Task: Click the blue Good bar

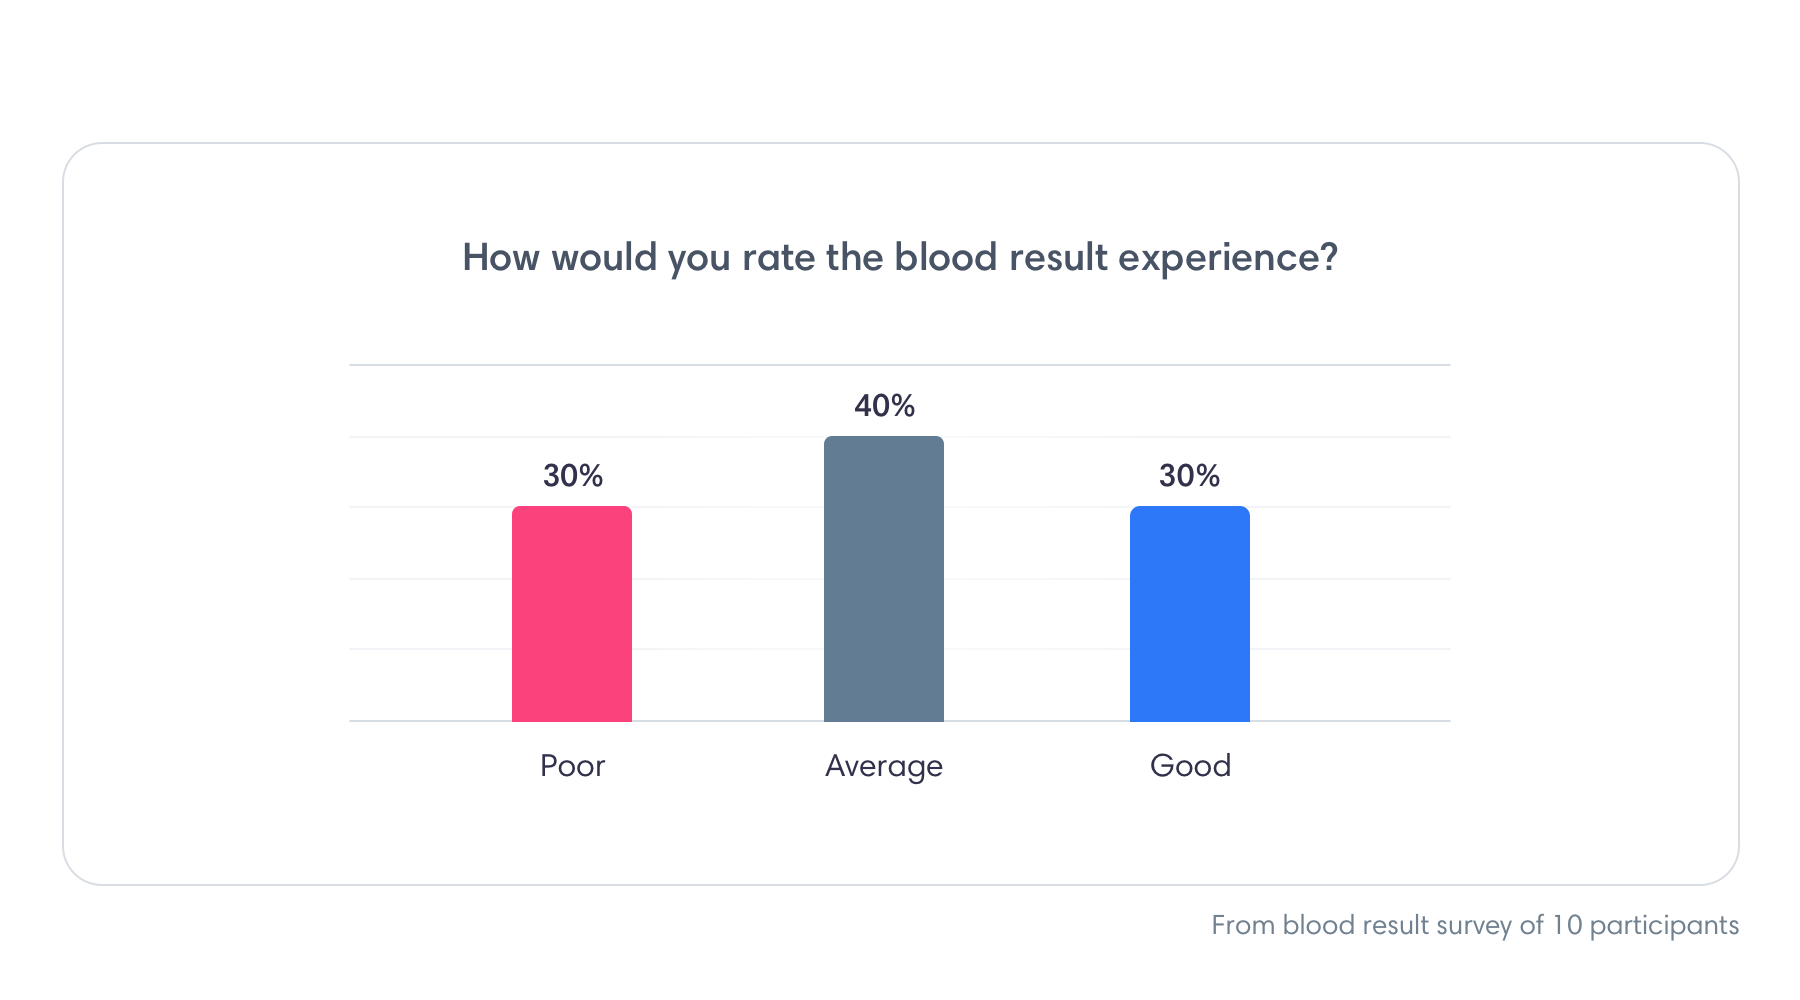Action: [x=1190, y=614]
